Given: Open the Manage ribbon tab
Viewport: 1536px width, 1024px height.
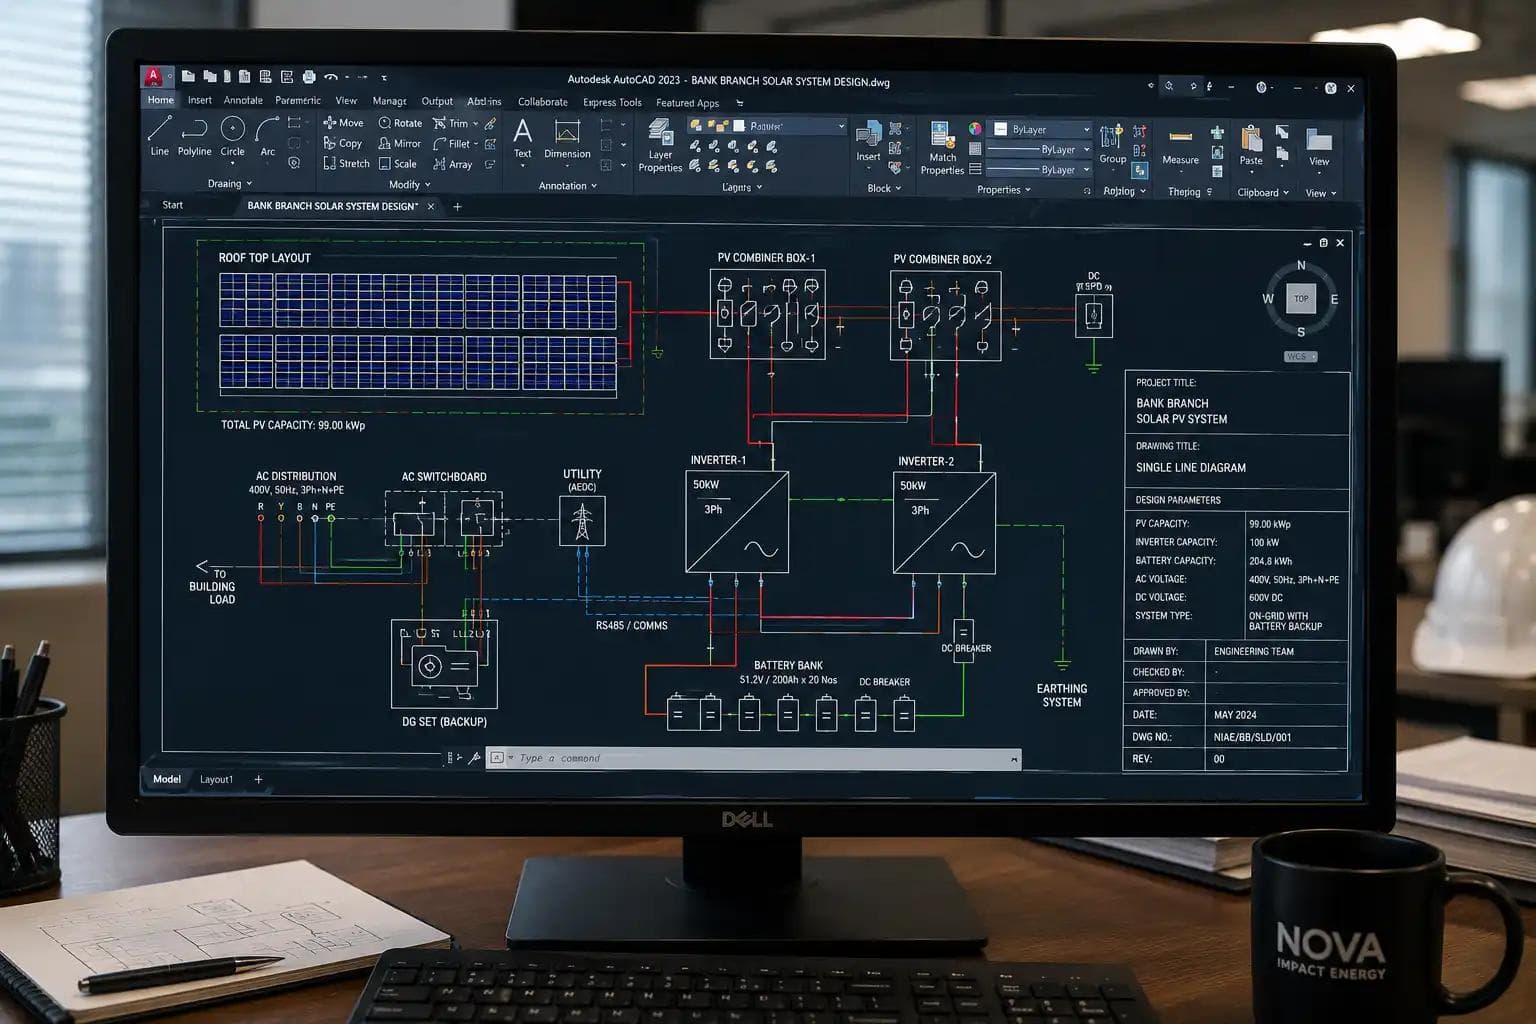Looking at the screenshot, I should pyautogui.click(x=389, y=101).
